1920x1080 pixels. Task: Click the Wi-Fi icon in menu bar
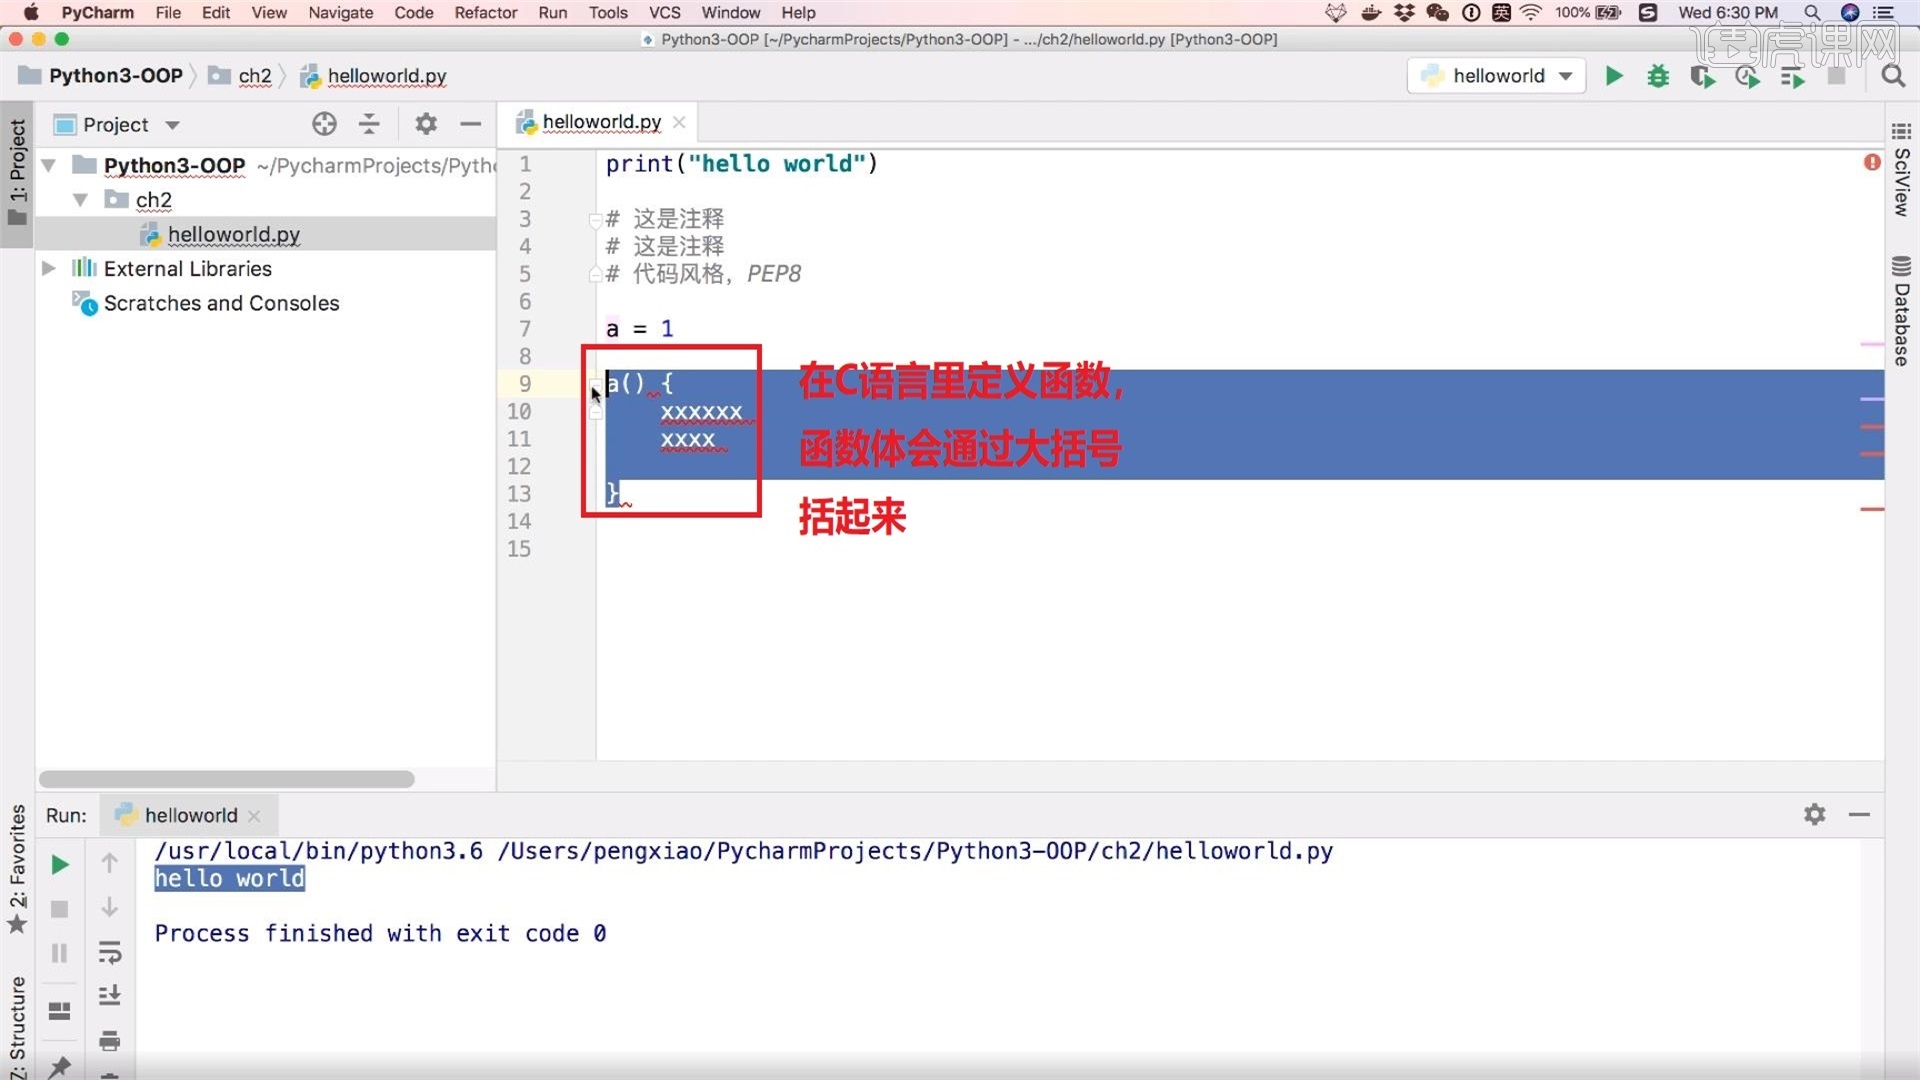[x=1530, y=13]
